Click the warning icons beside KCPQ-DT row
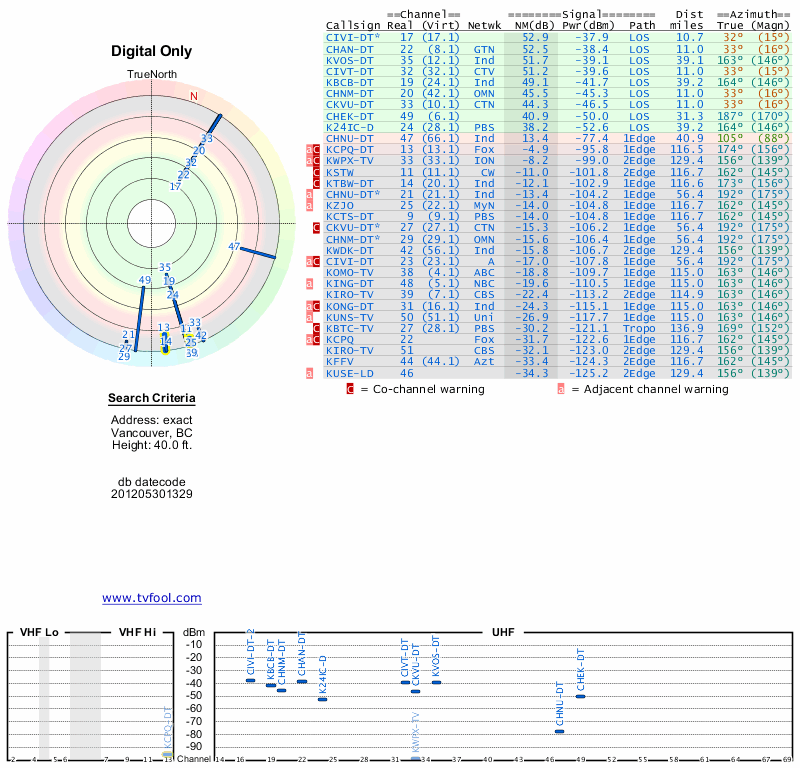 click(x=313, y=150)
